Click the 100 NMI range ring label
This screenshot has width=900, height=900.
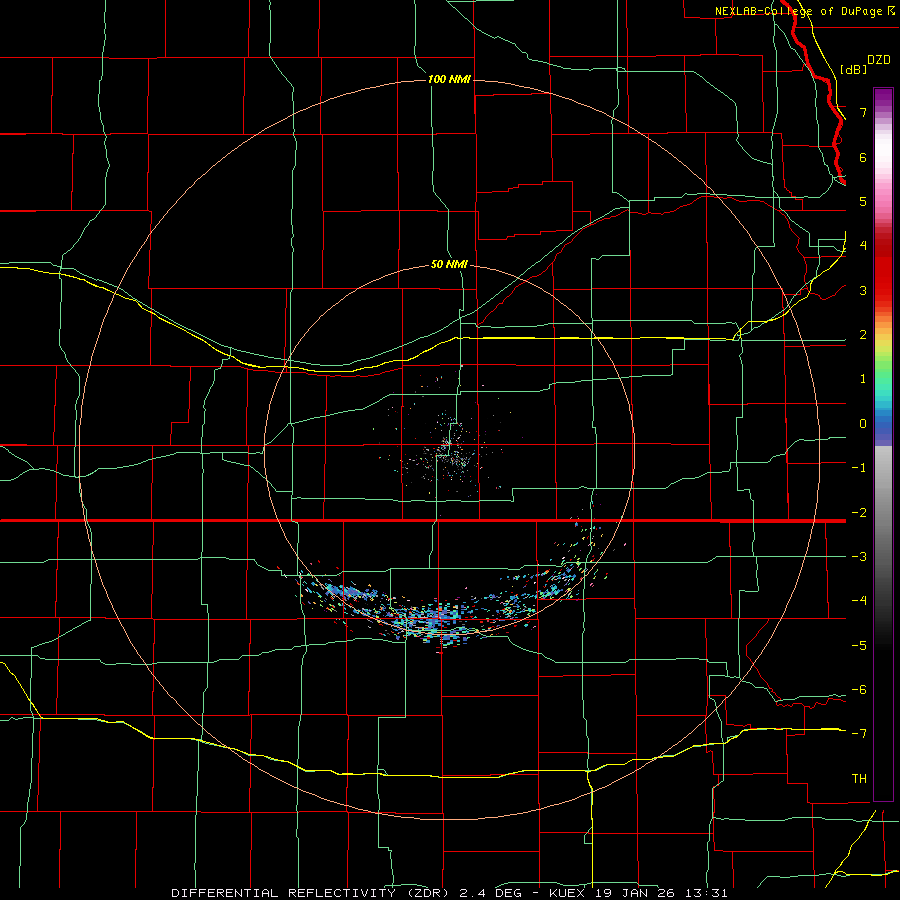pyautogui.click(x=449, y=79)
